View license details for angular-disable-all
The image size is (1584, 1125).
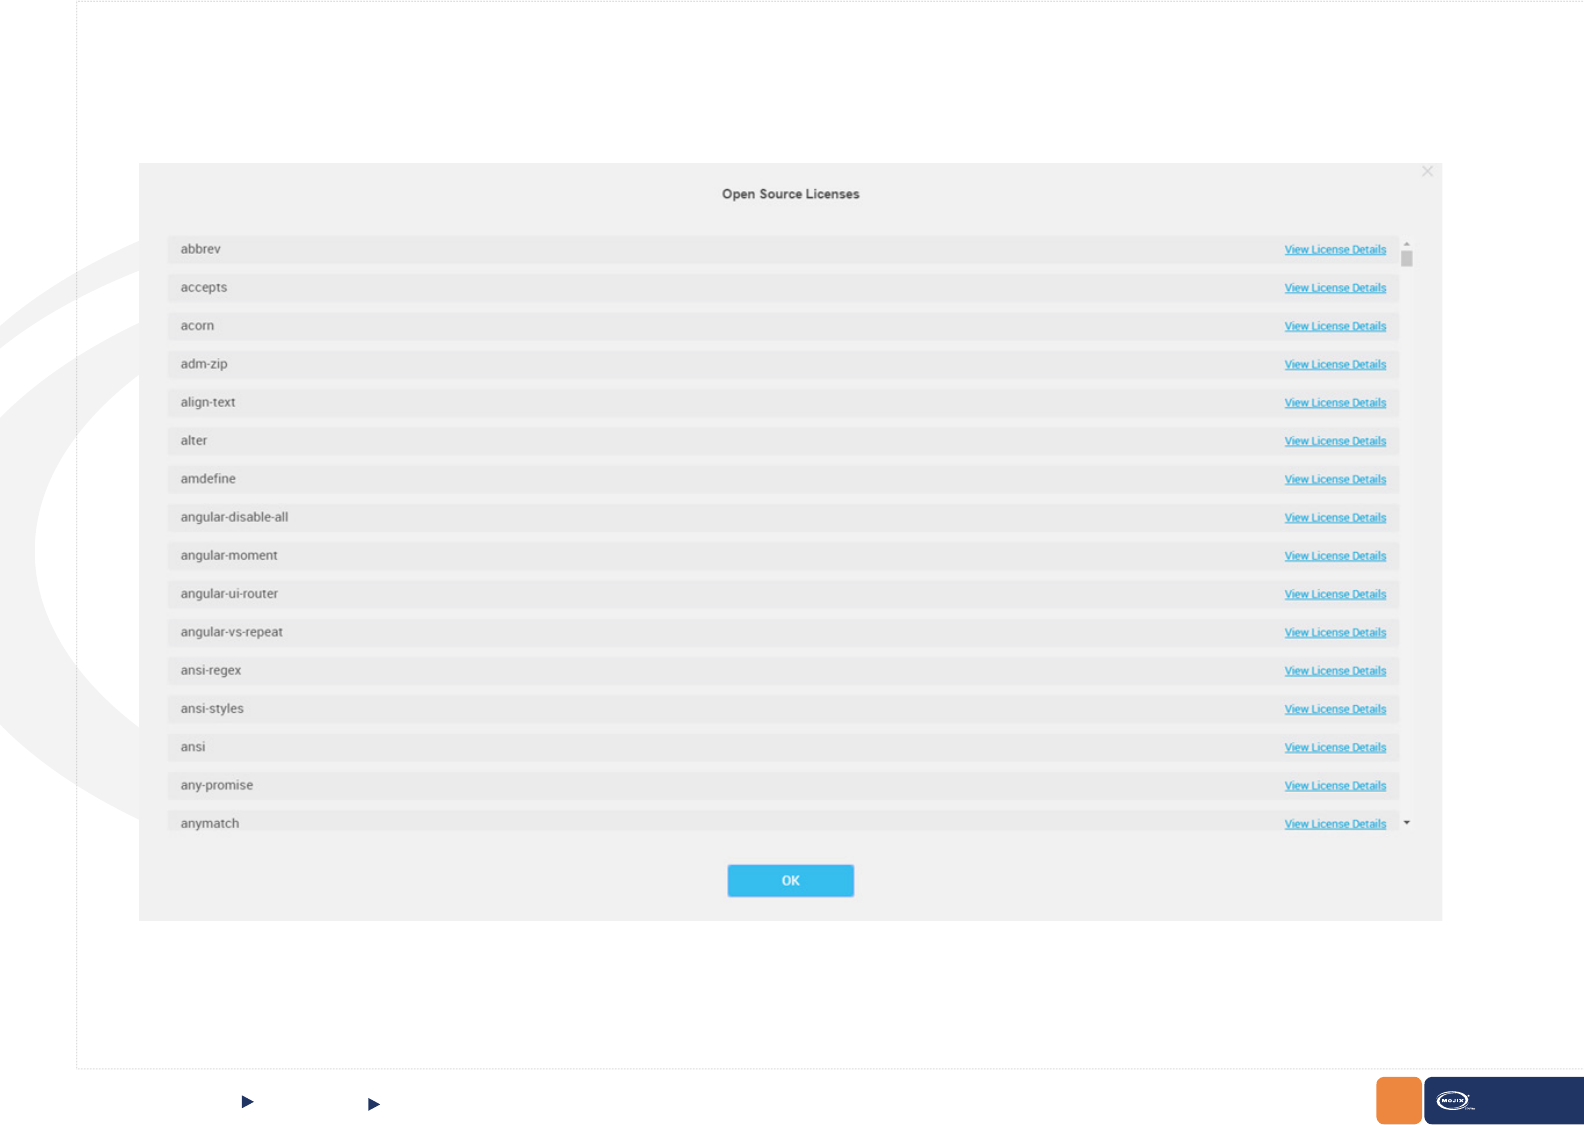1335,518
